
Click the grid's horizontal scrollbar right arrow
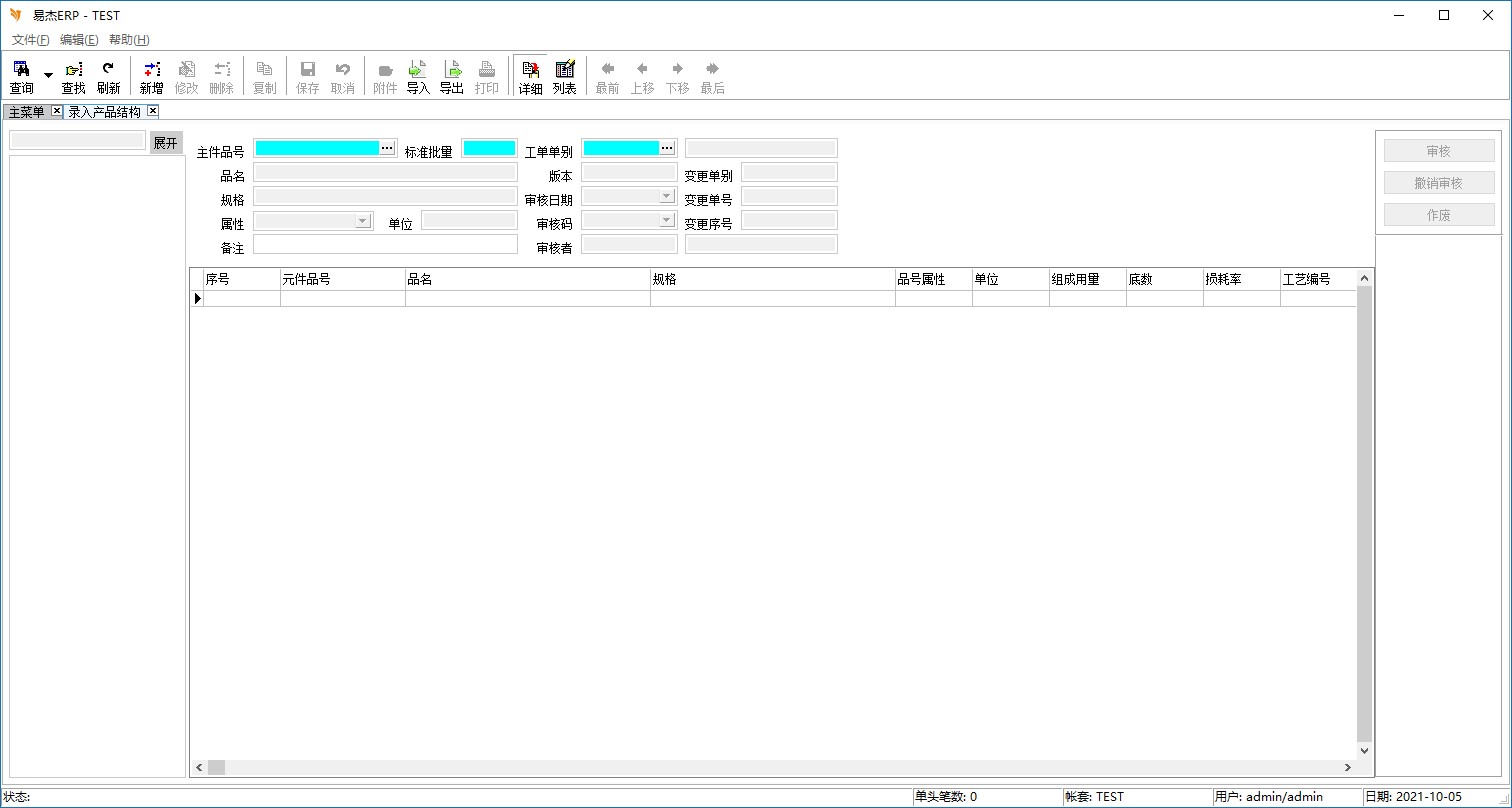pyautogui.click(x=1348, y=767)
